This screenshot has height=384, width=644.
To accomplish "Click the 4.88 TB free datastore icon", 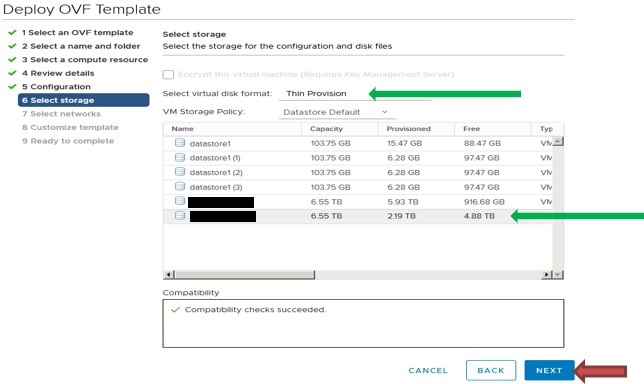I will pyautogui.click(x=180, y=216).
